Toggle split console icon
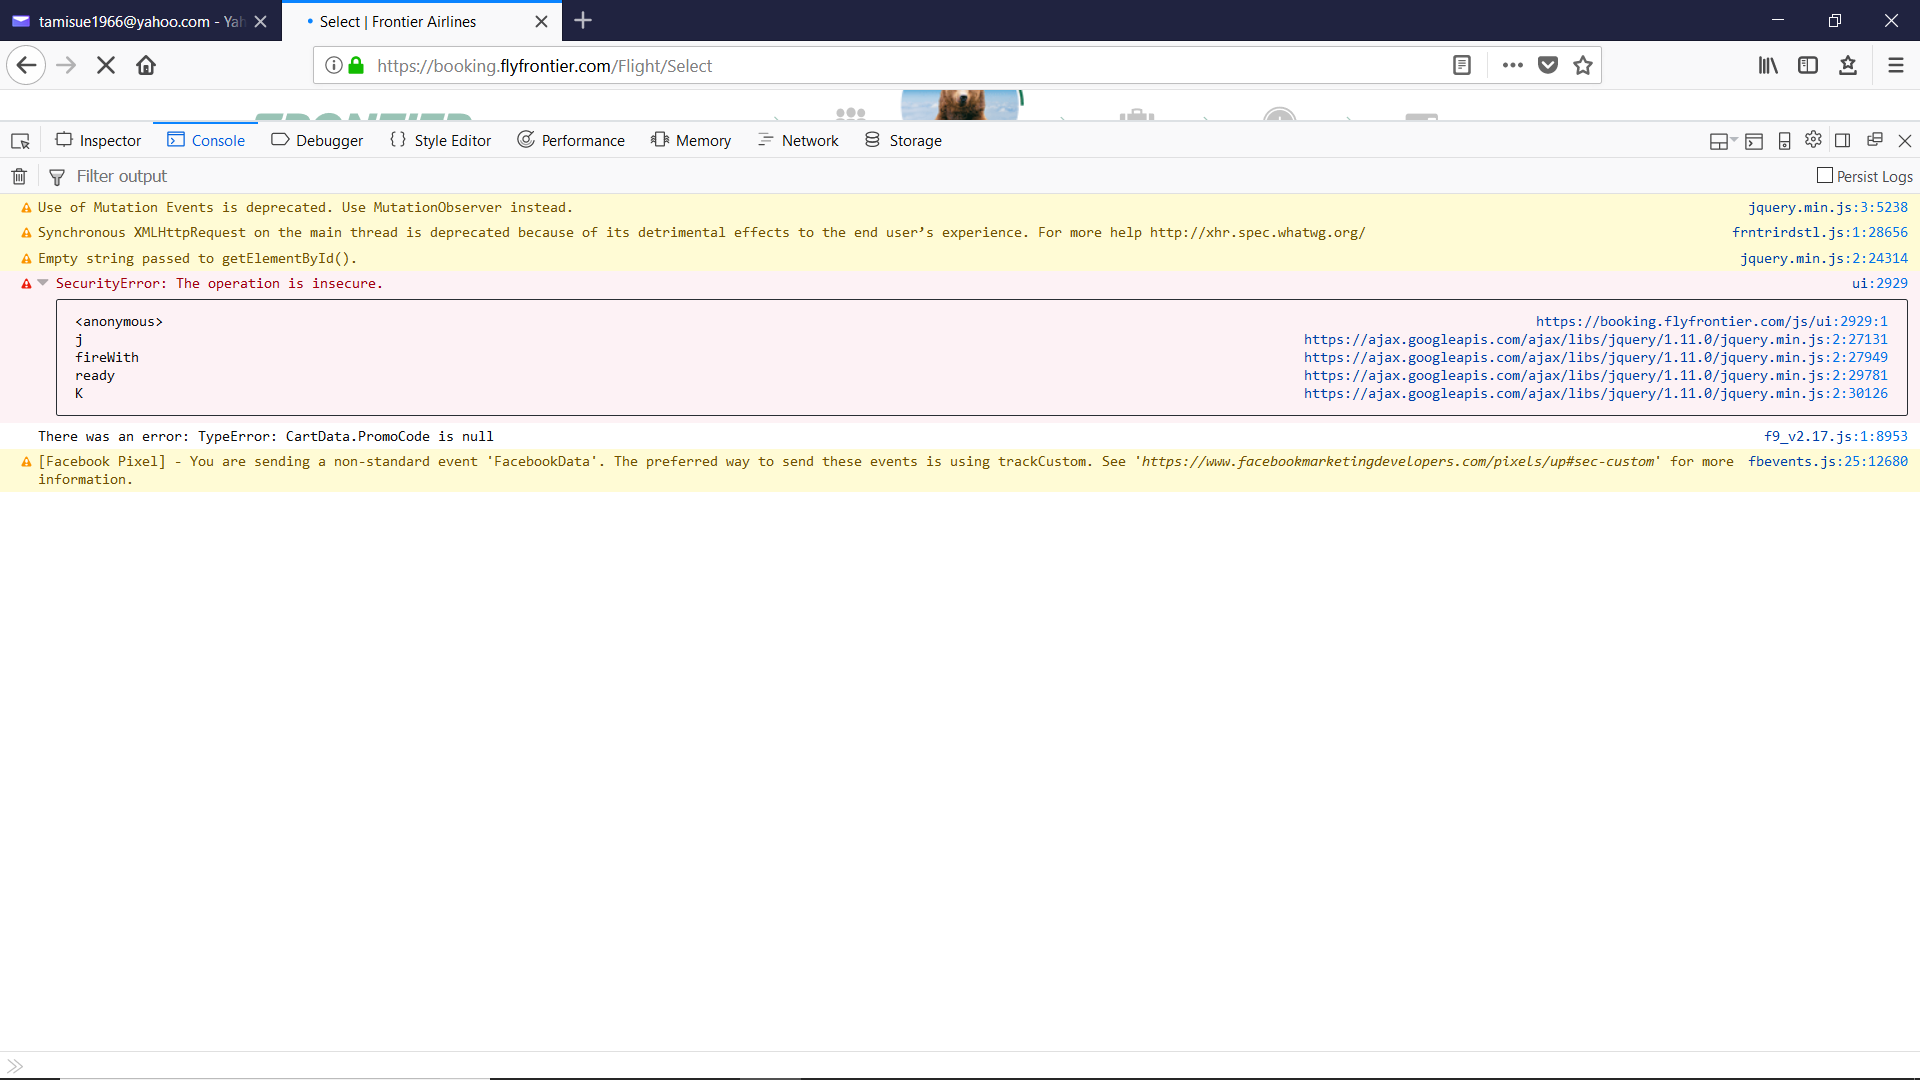The width and height of the screenshot is (1920, 1080). [1754, 141]
